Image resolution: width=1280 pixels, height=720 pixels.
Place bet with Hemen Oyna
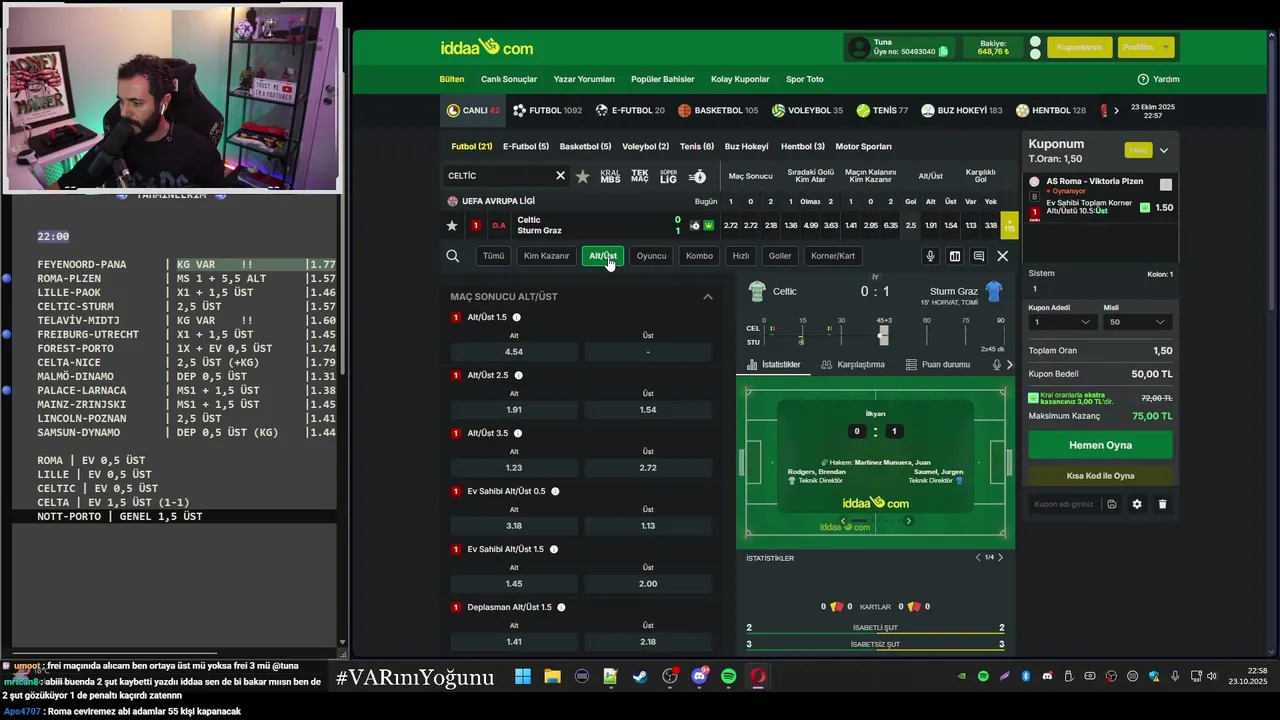1100,445
